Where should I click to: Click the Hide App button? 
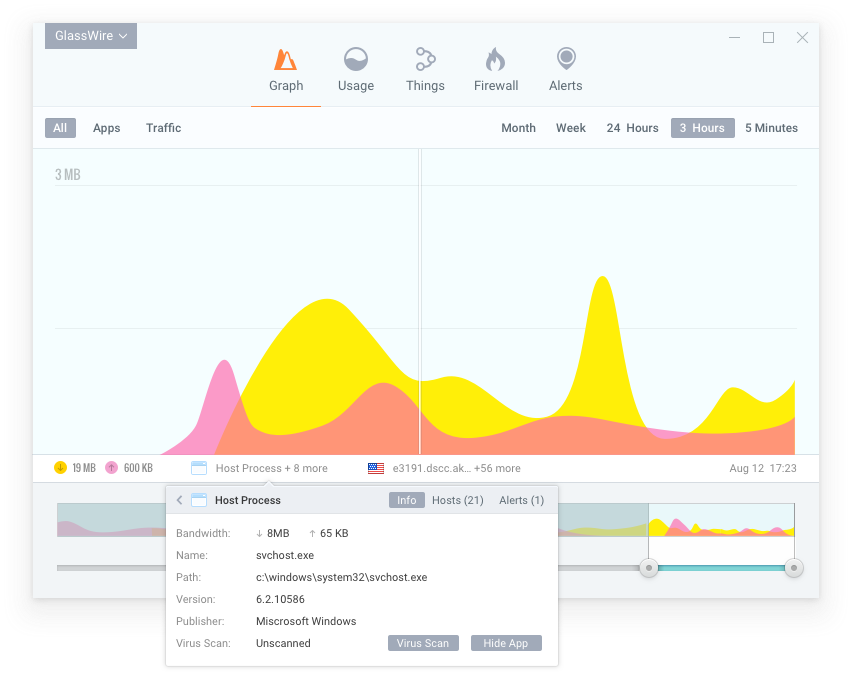[x=506, y=643]
